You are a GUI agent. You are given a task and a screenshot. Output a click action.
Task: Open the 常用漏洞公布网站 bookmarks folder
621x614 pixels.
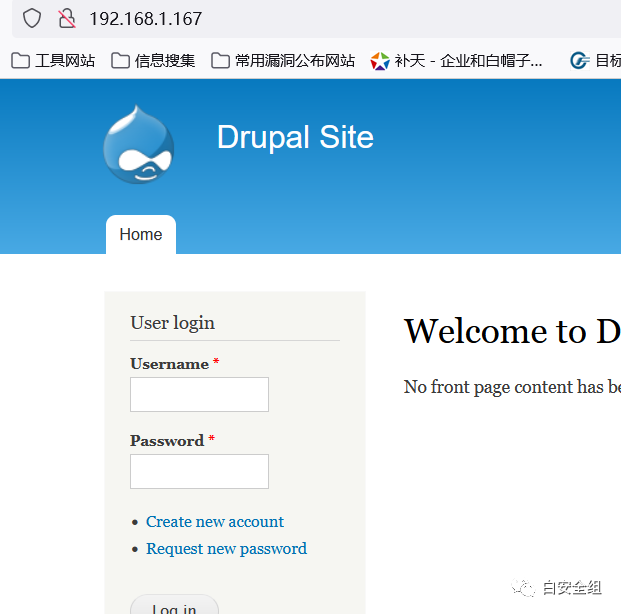click(x=283, y=61)
